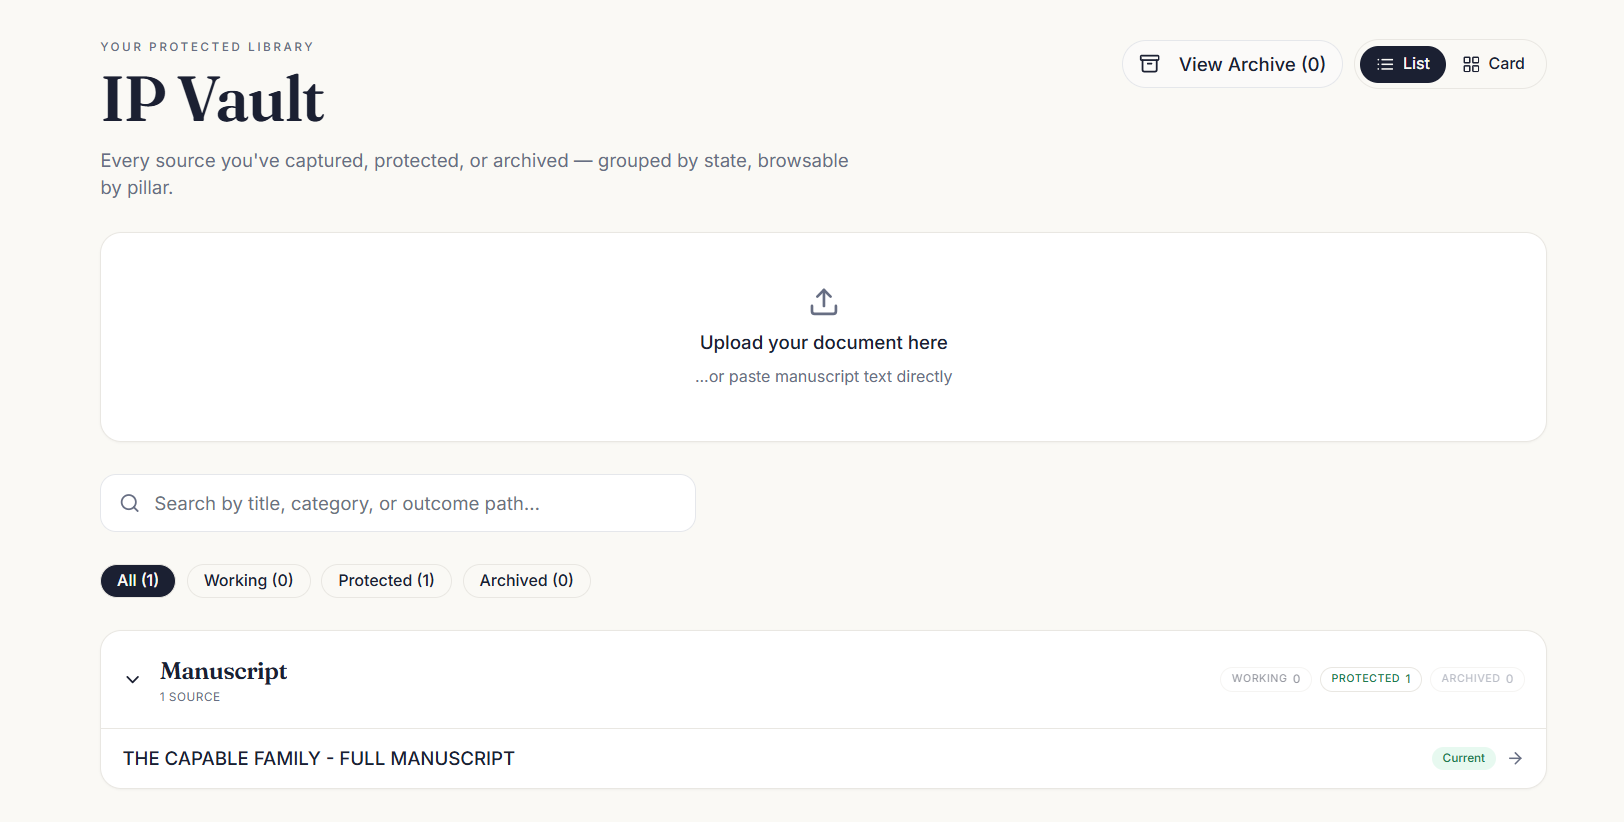This screenshot has width=1624, height=822.
Task: Click the list lines icon
Action: 1385,64
